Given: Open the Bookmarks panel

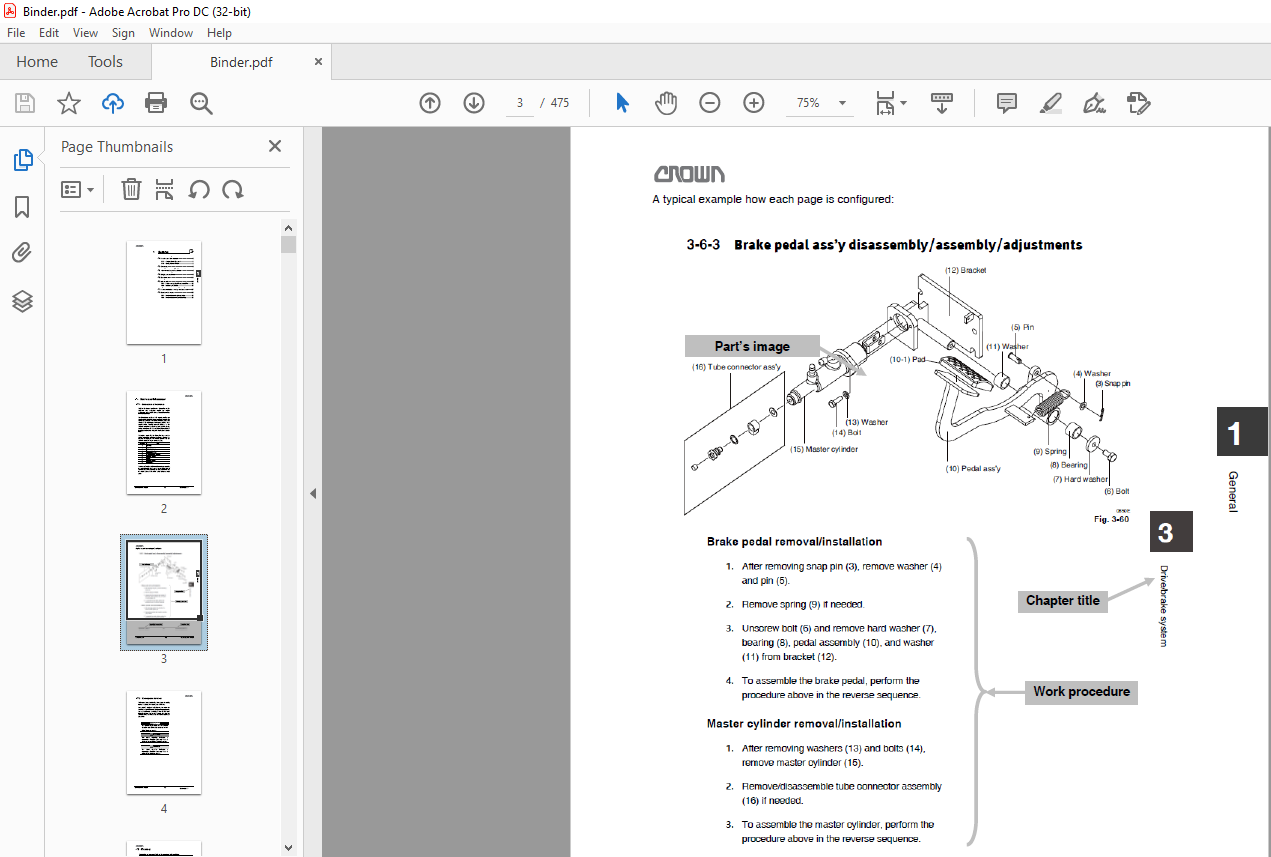Looking at the screenshot, I should (x=22, y=207).
